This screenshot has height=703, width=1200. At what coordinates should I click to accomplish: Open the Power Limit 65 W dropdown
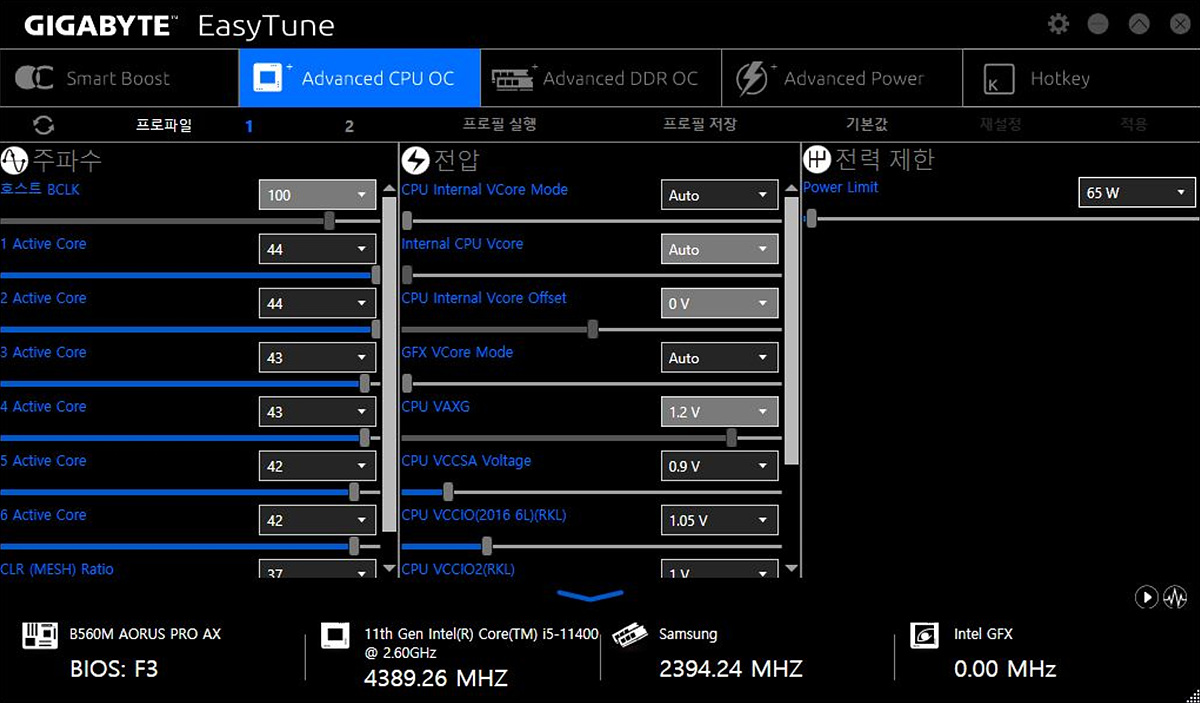click(x=1137, y=193)
